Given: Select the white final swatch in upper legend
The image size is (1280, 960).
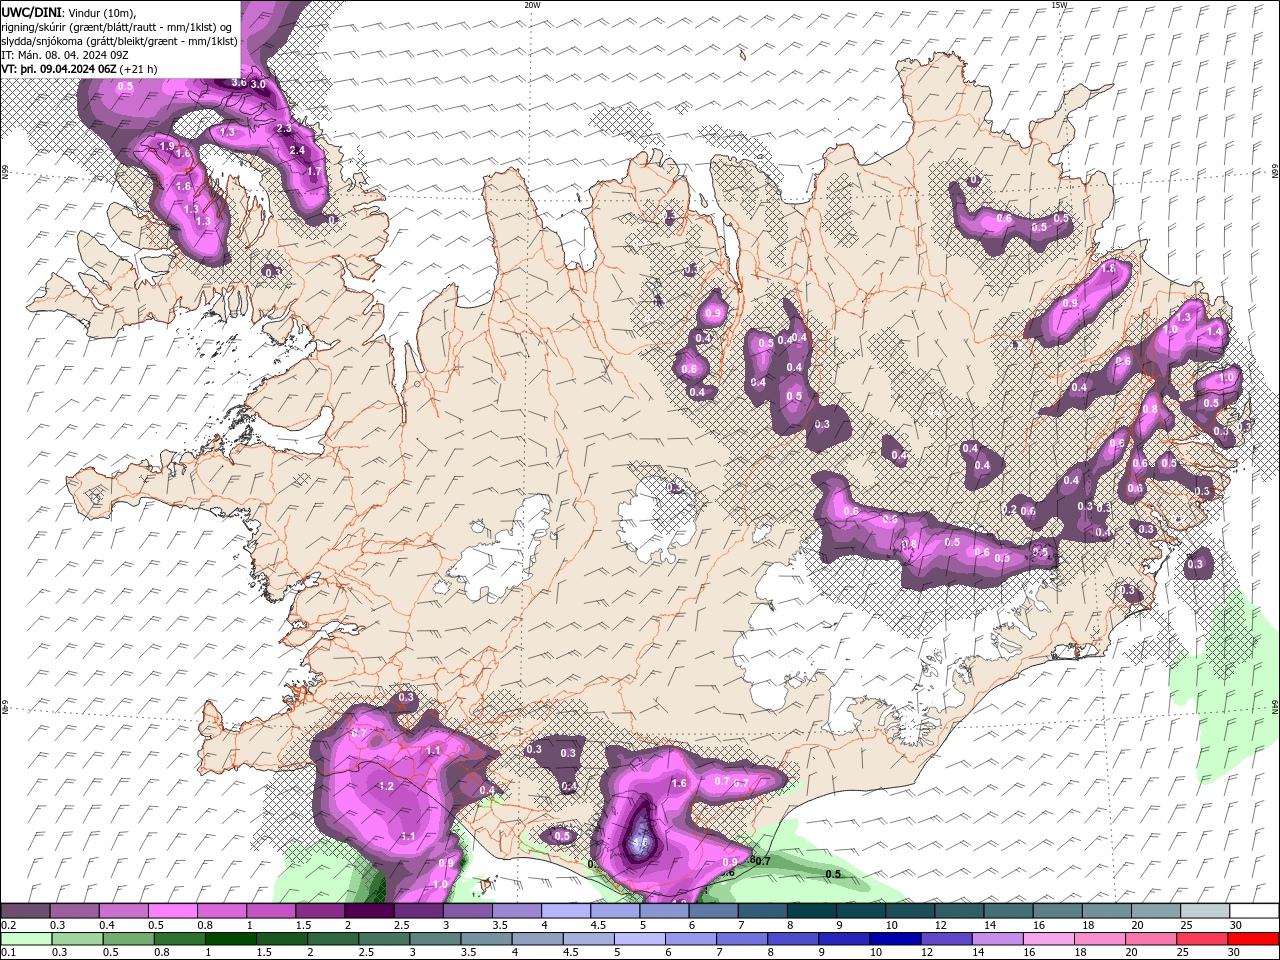Looking at the screenshot, I should tap(1254, 911).
